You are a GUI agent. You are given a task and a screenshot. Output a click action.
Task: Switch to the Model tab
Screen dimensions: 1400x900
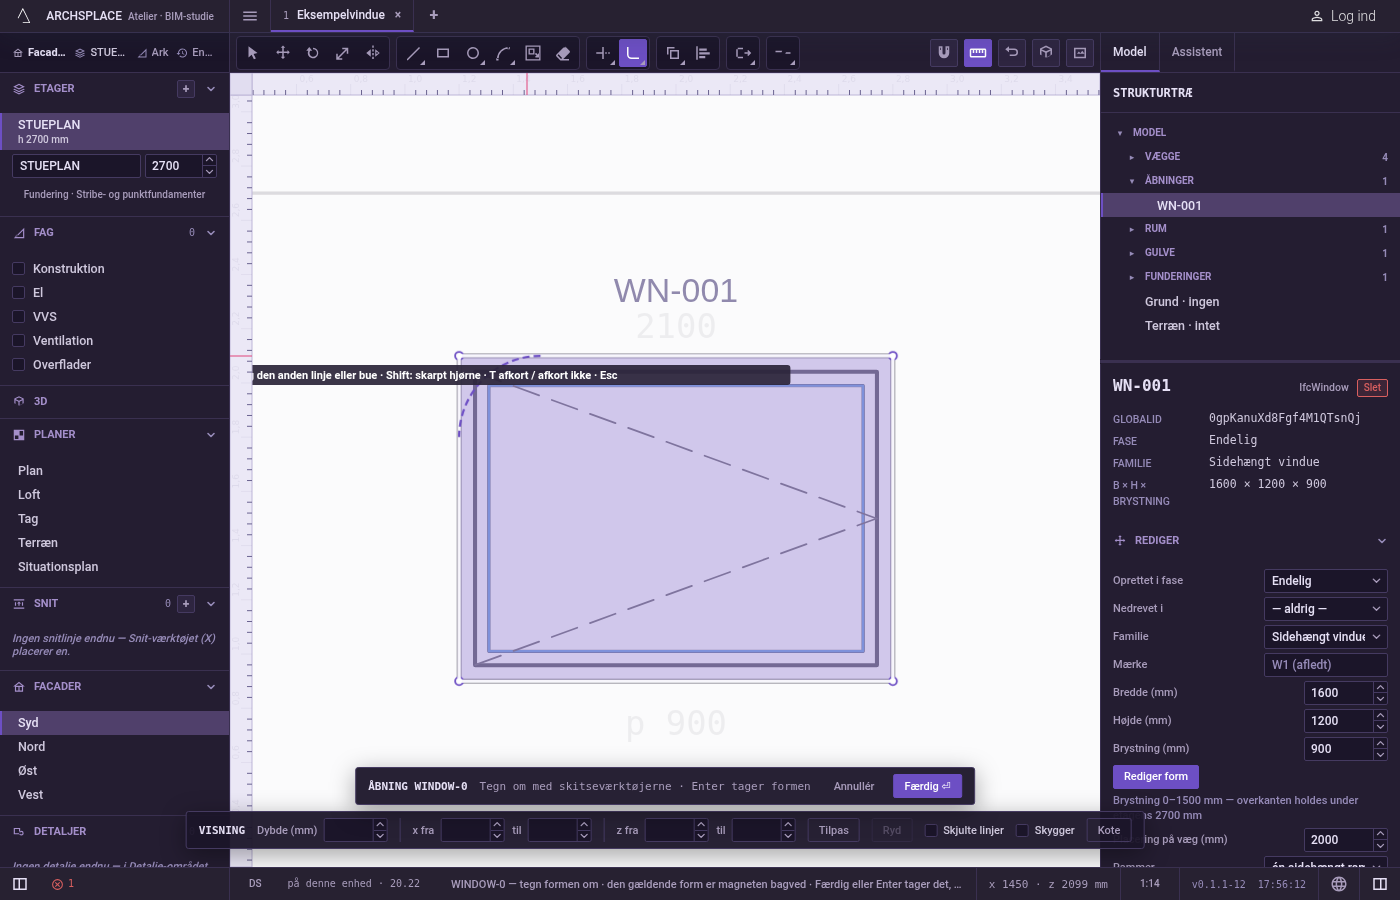(1130, 52)
